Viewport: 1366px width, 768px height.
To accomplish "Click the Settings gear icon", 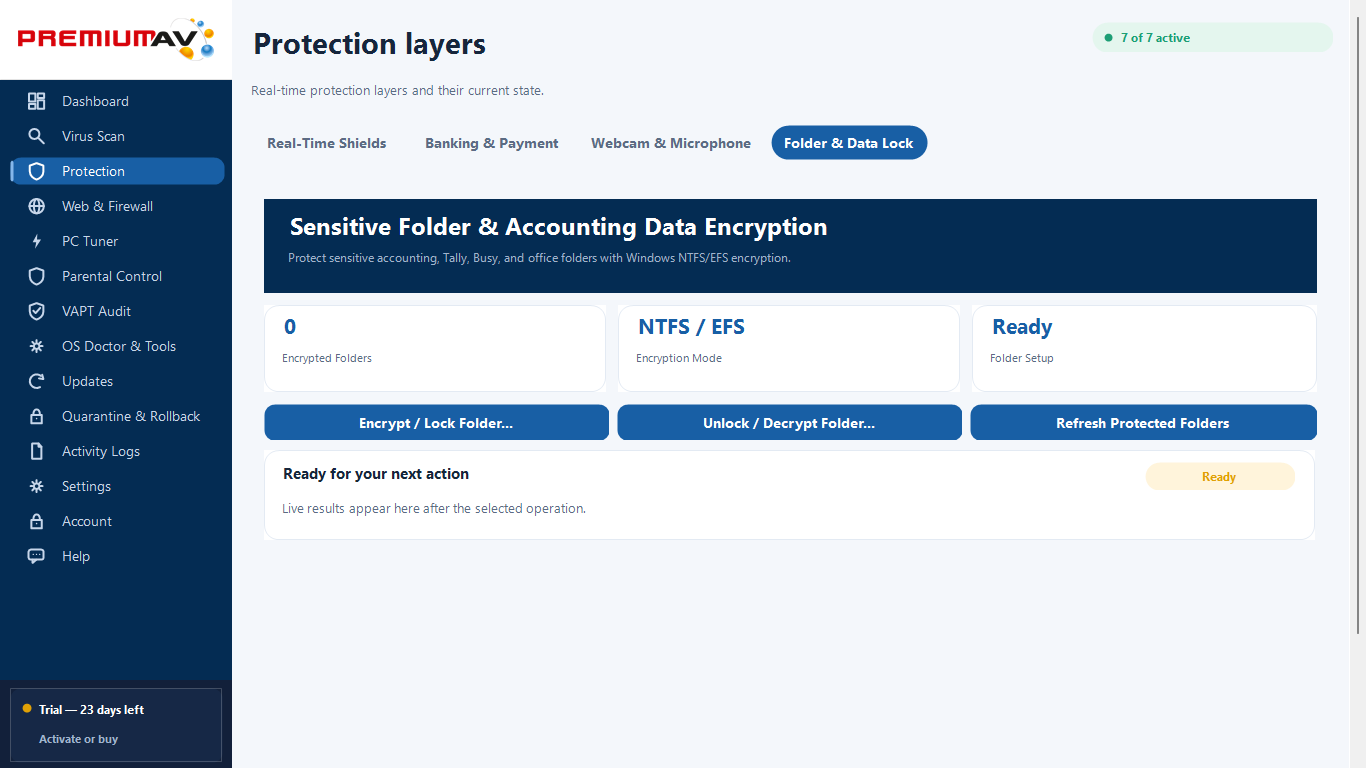I will tap(37, 486).
